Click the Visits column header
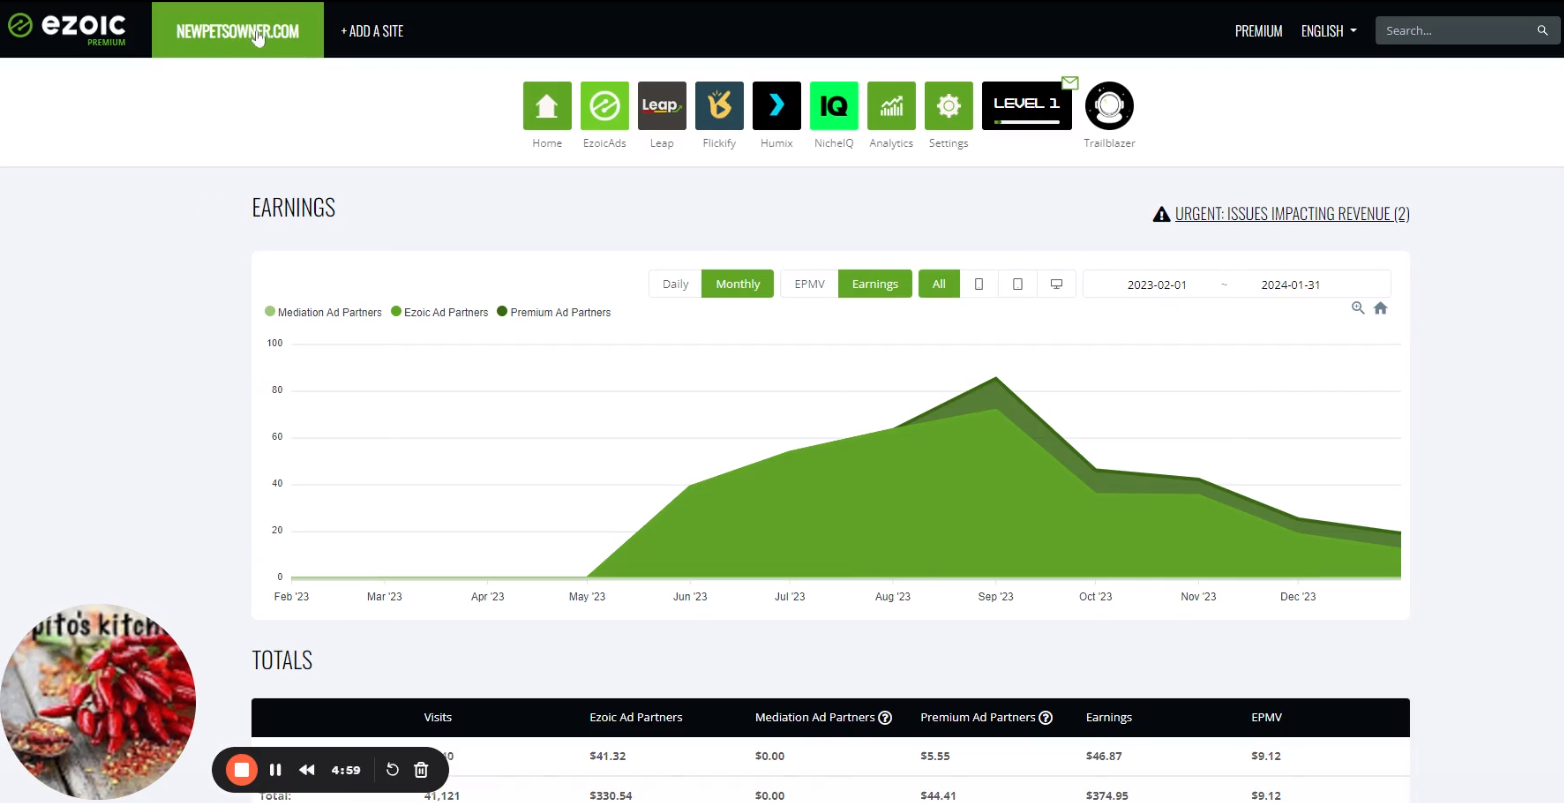Image resolution: width=1564 pixels, height=803 pixels. tap(438, 717)
